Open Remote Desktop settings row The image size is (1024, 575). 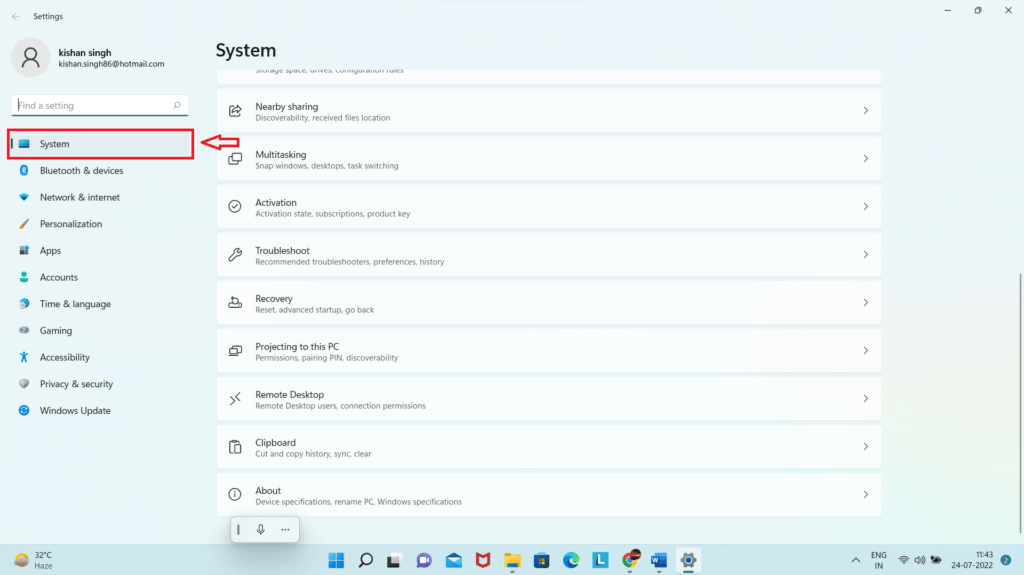(x=549, y=399)
